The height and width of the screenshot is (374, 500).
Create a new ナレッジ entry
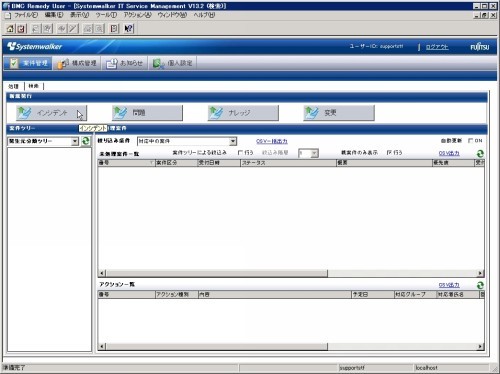click(x=243, y=113)
